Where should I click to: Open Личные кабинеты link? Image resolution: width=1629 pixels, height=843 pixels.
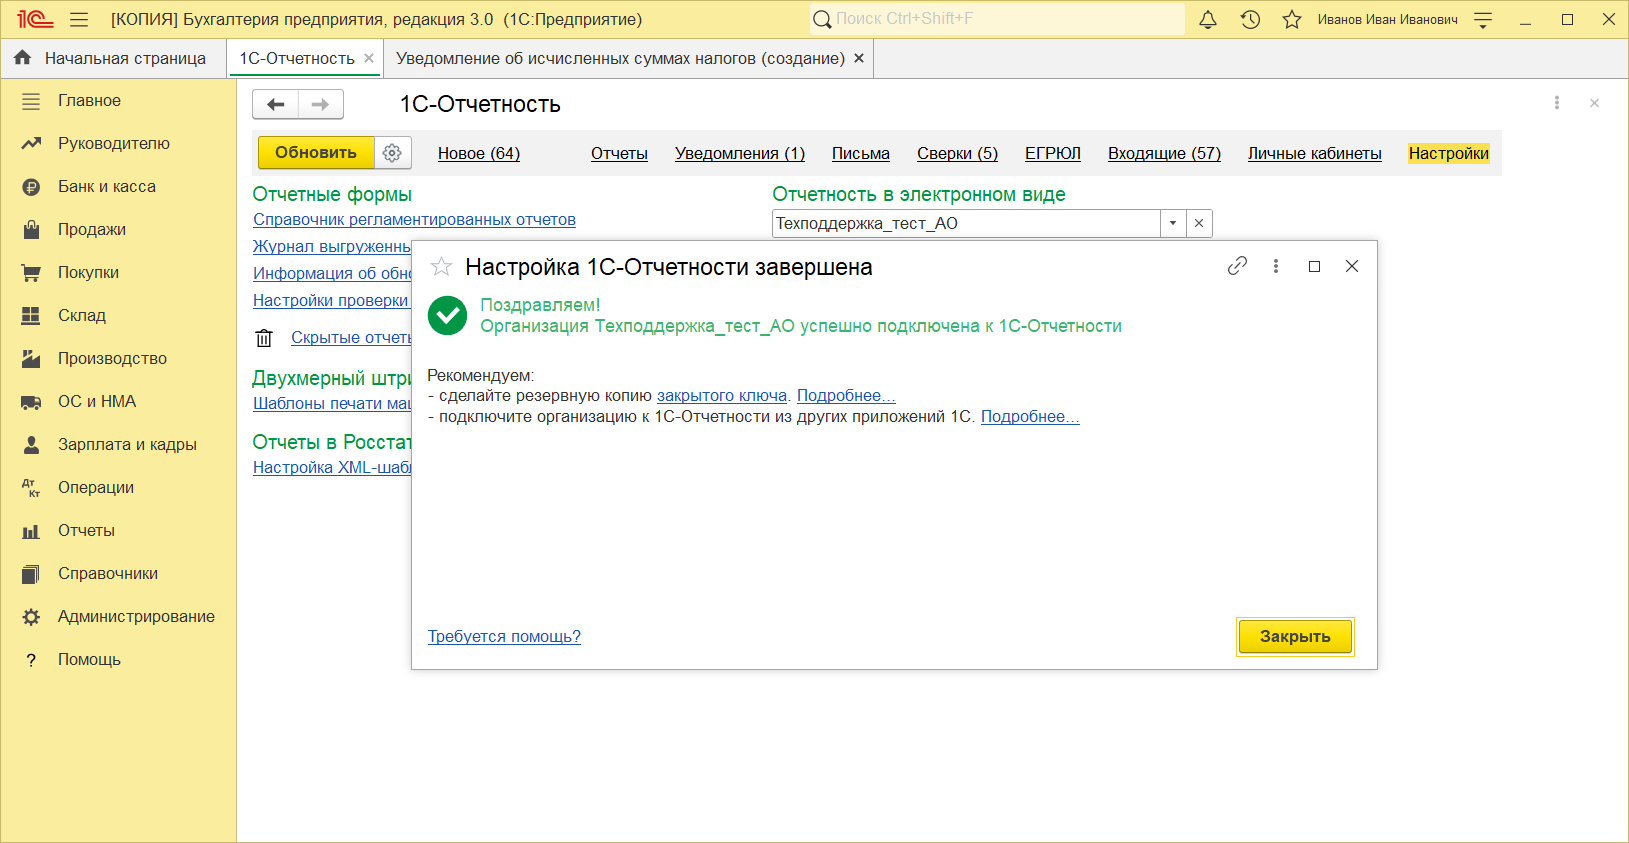click(1315, 153)
